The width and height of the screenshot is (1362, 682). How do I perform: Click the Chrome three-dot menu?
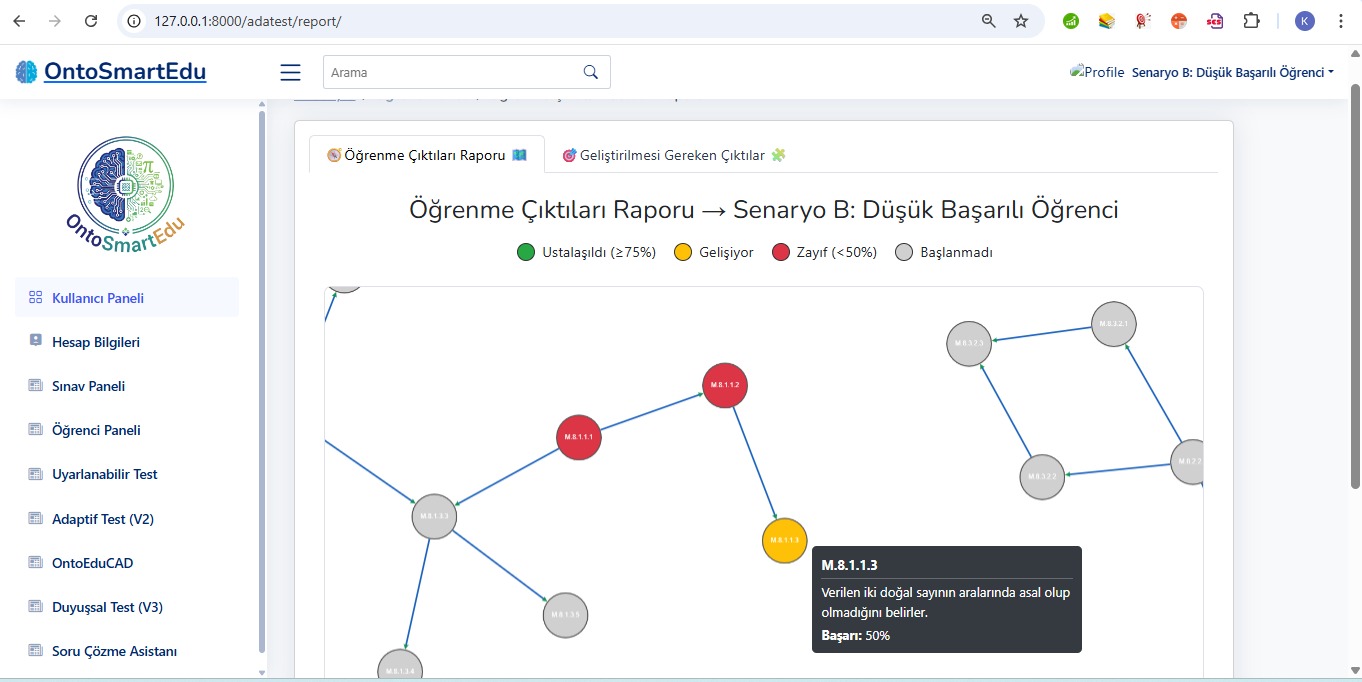[1340, 21]
